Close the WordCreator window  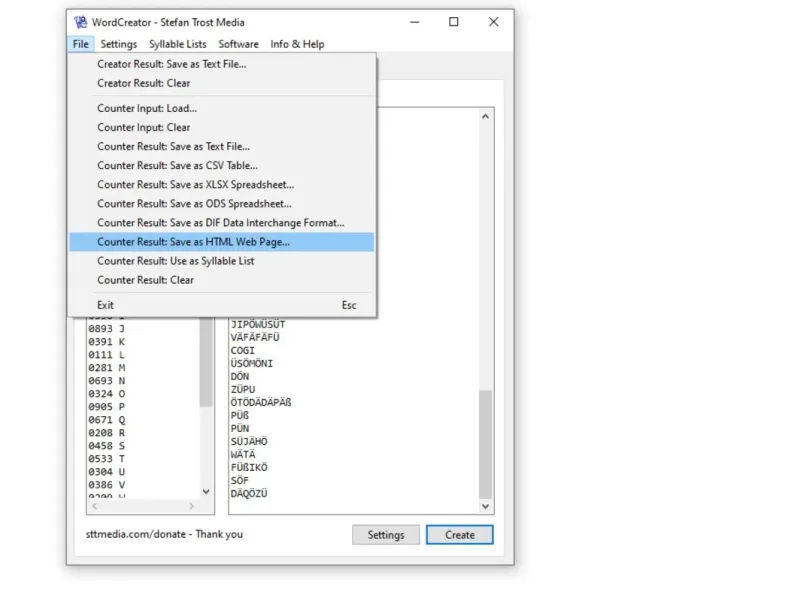point(493,22)
